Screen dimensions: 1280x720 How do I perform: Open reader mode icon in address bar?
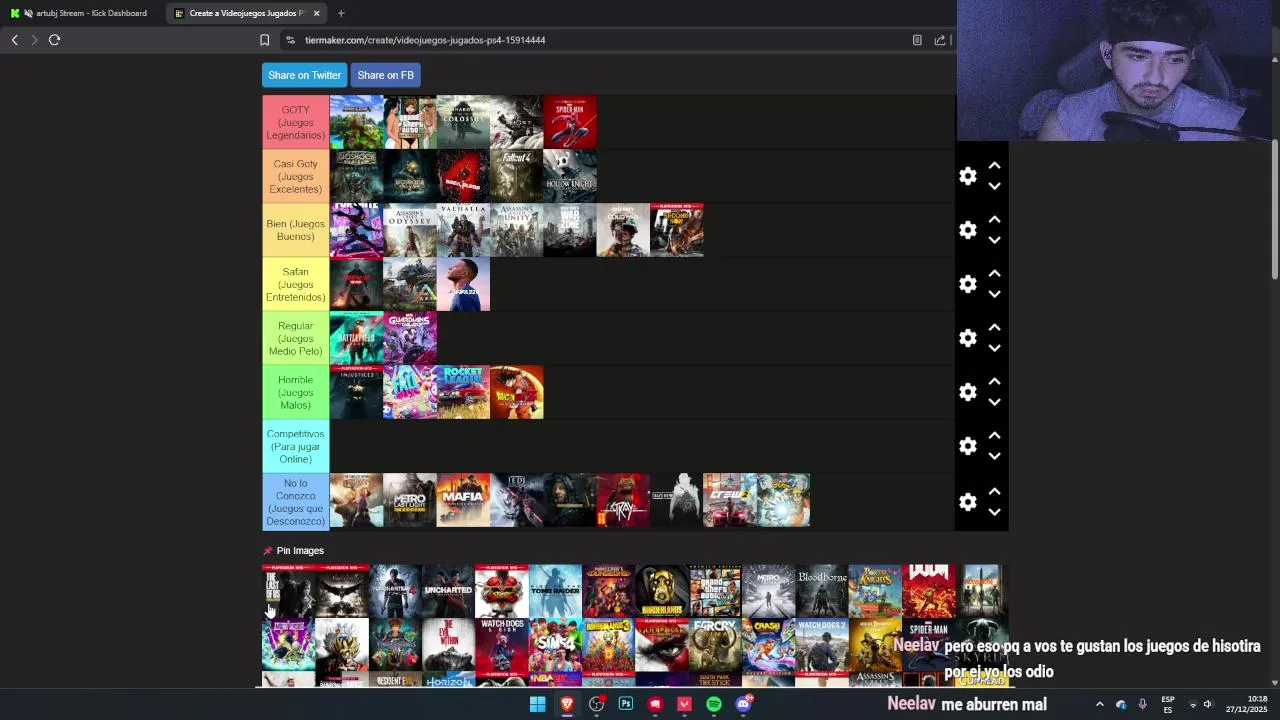[917, 40]
